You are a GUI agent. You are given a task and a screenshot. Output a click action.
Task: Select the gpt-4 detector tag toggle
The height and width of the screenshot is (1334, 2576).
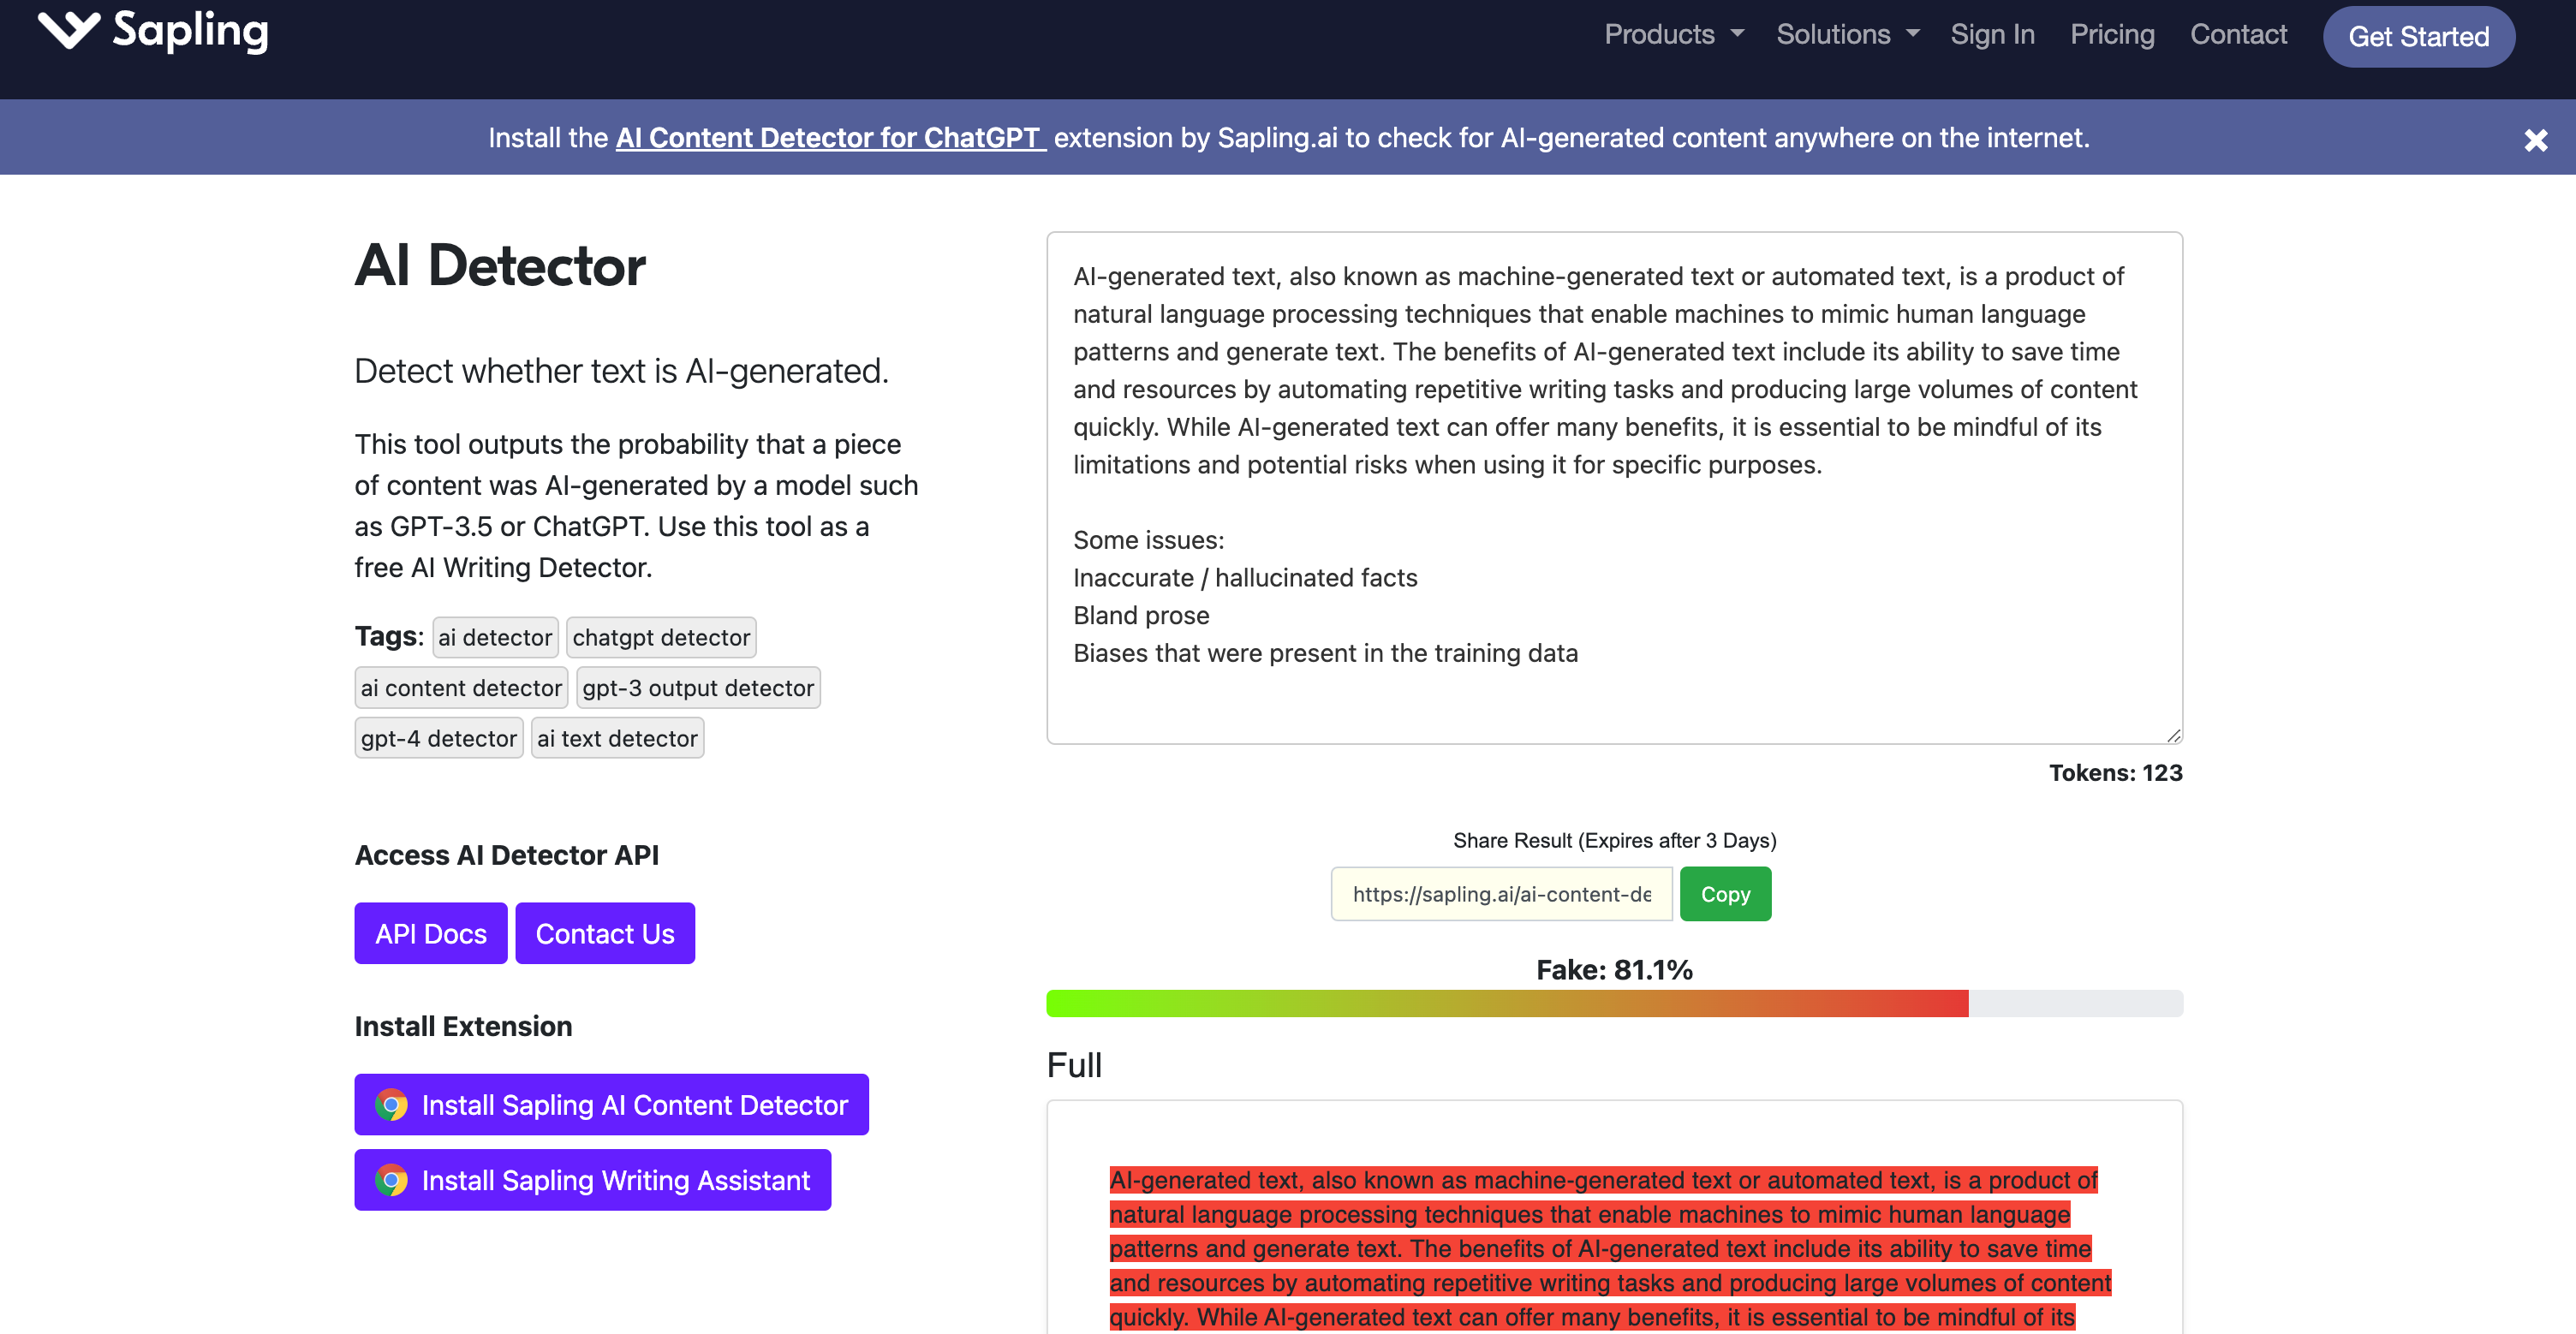(x=439, y=736)
